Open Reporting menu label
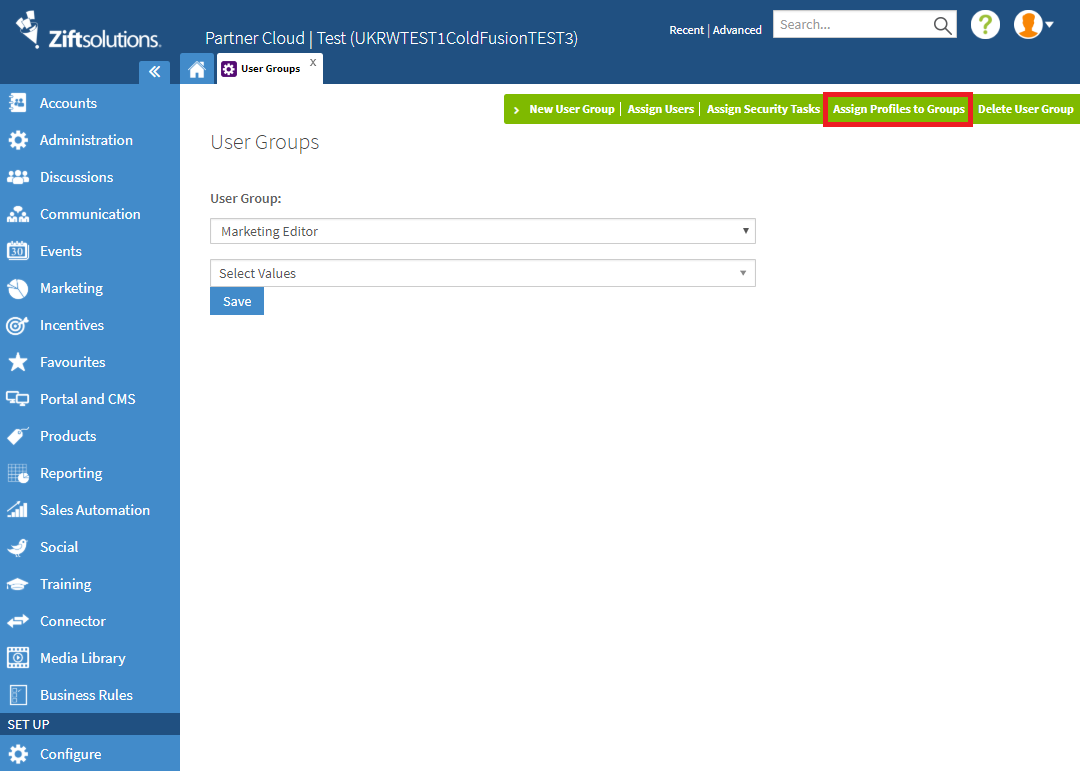This screenshot has width=1080, height=771. [x=71, y=473]
